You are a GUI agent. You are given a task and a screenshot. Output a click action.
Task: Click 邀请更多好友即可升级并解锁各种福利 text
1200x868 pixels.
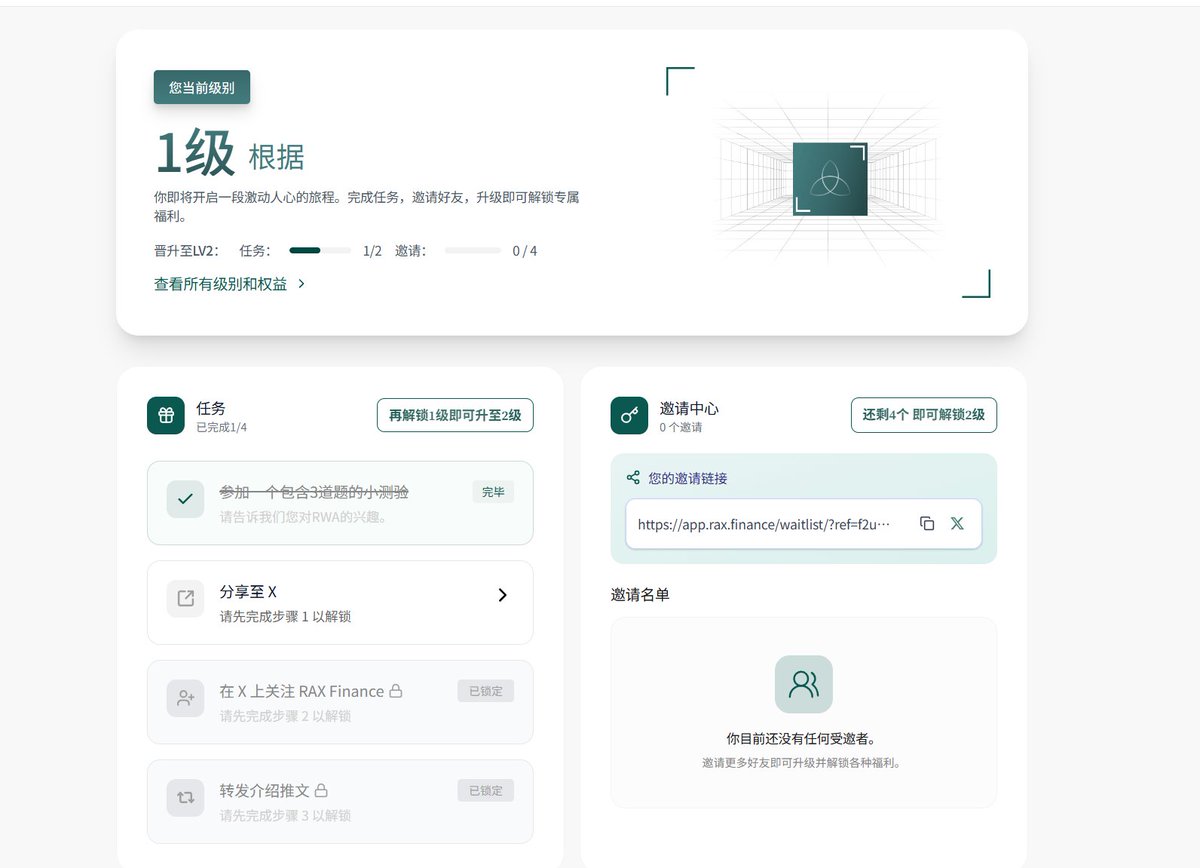(x=803, y=762)
